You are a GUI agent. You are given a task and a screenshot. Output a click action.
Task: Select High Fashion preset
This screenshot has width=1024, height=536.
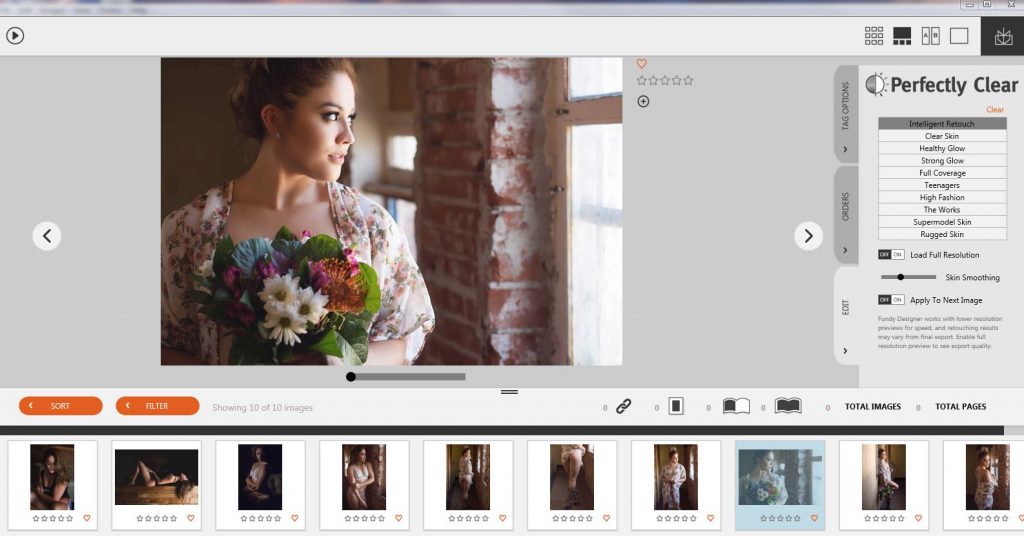coord(942,197)
